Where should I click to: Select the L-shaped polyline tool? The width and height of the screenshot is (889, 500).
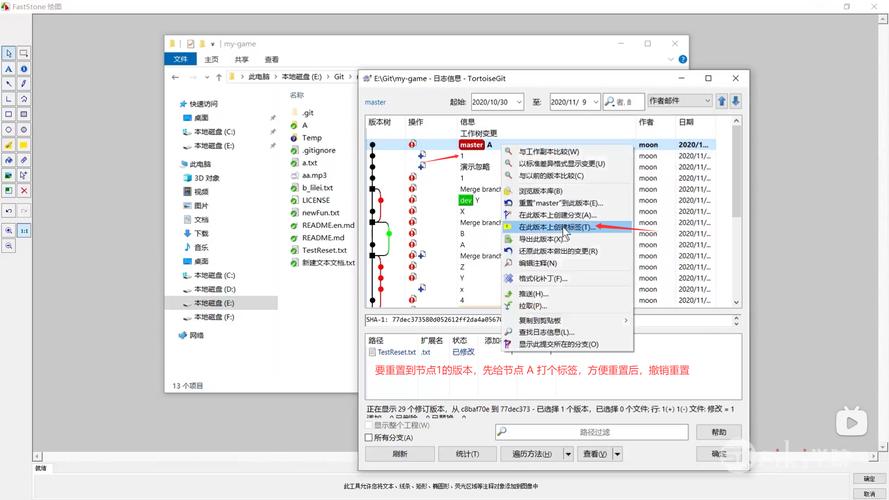(x=9, y=99)
